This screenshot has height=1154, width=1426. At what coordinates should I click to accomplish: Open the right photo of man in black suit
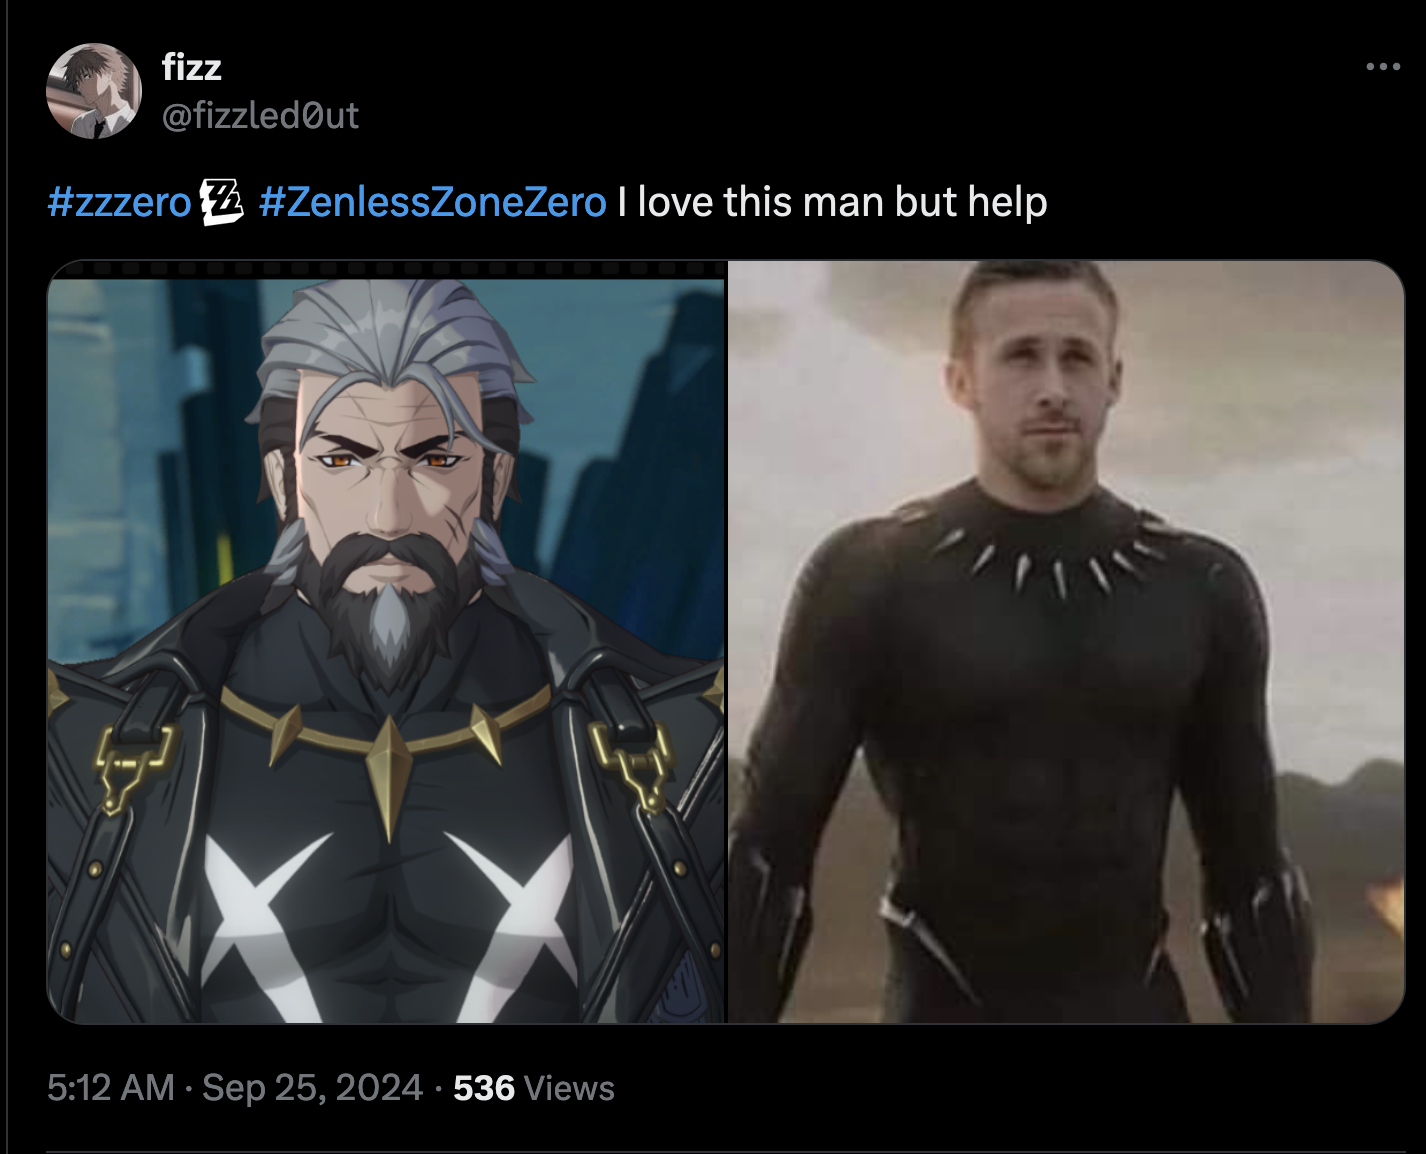(x=1066, y=641)
